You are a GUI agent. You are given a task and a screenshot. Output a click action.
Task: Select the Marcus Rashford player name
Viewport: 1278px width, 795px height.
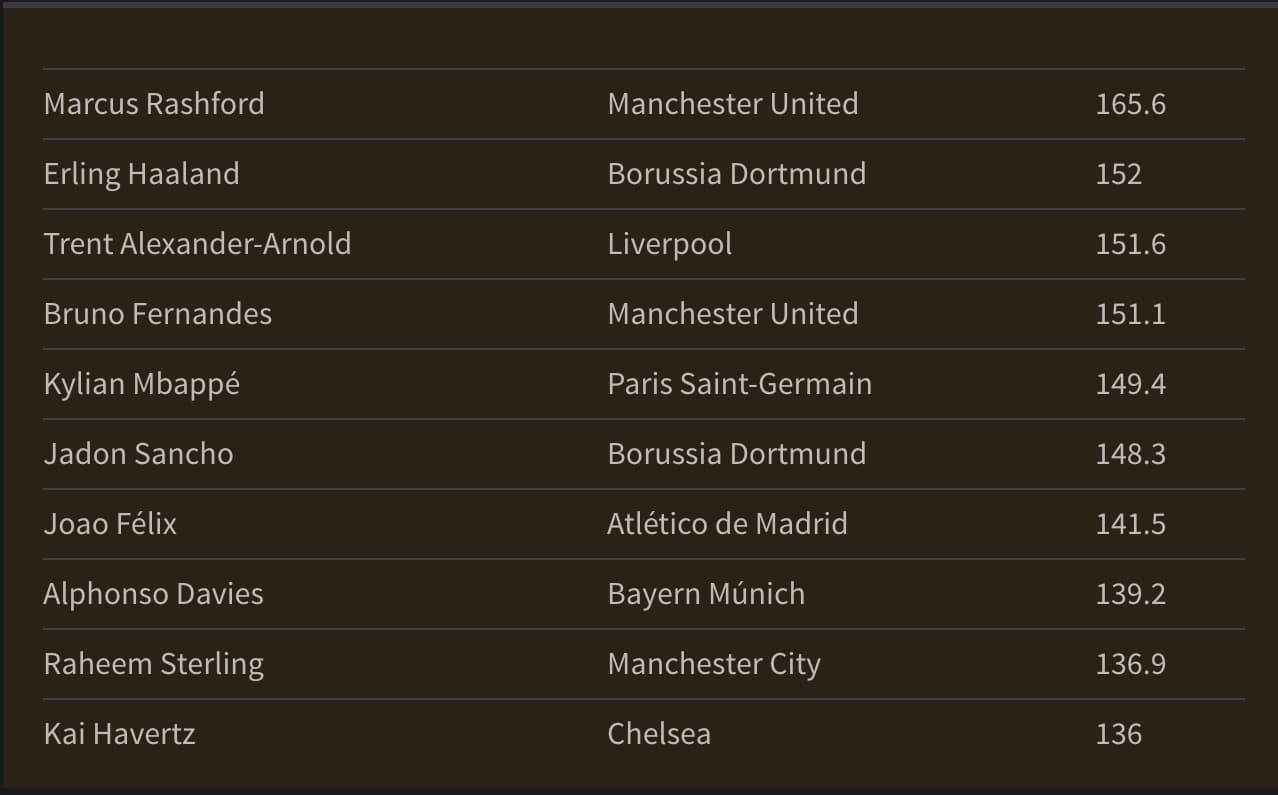pos(154,104)
